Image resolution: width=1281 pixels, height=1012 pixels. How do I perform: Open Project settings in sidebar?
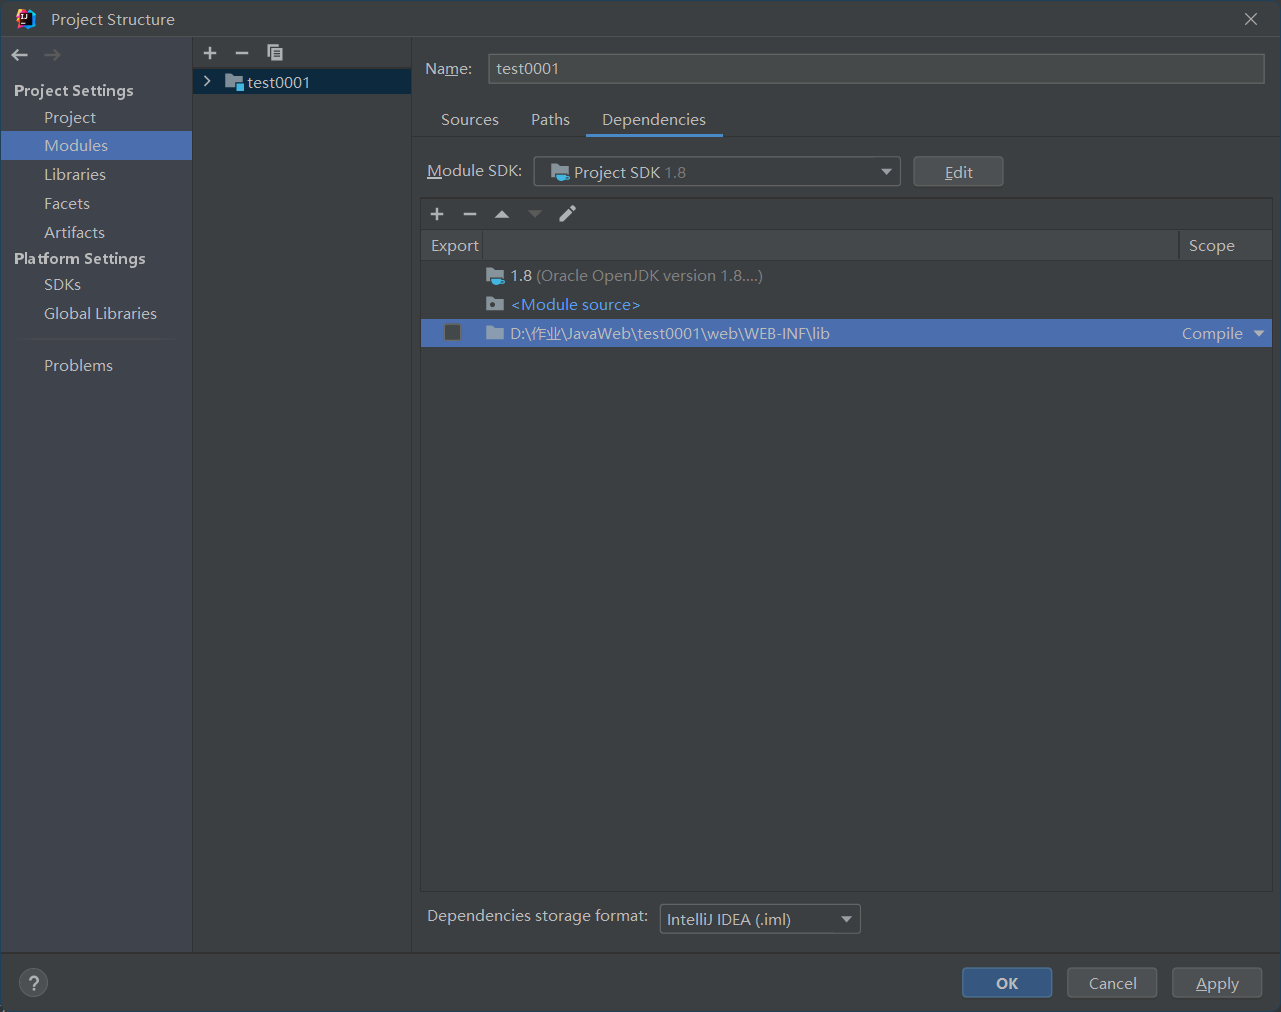tap(70, 118)
